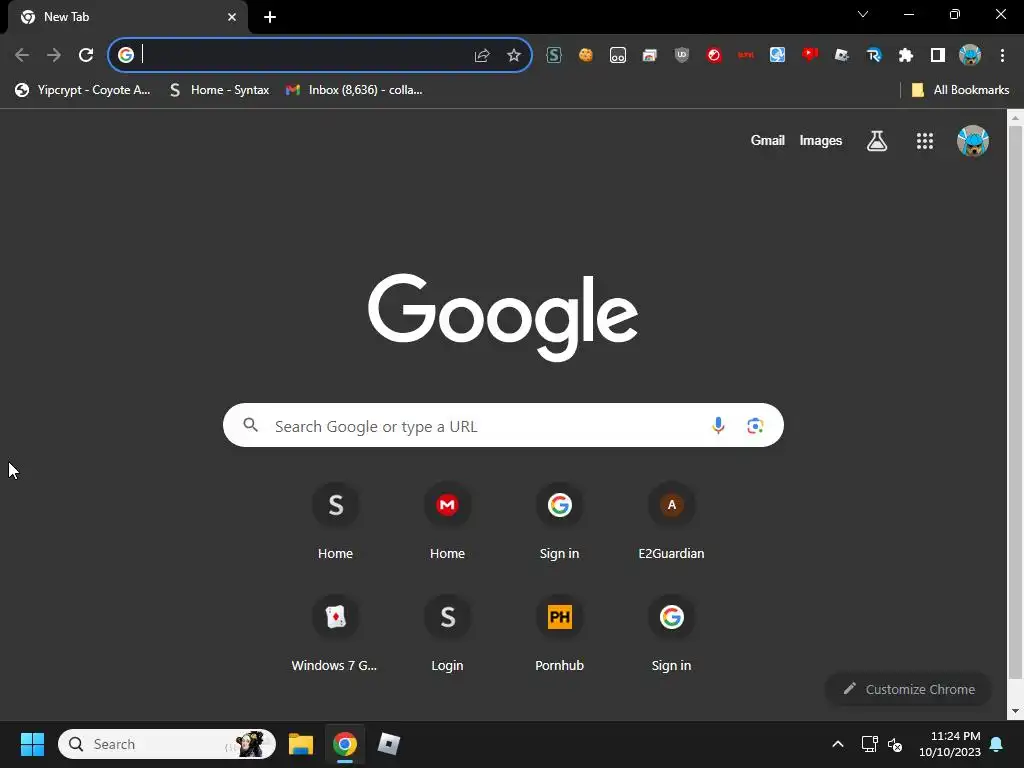Image resolution: width=1024 pixels, height=768 pixels.
Task: Start voice search with the microphone
Action: pyautogui.click(x=718, y=426)
